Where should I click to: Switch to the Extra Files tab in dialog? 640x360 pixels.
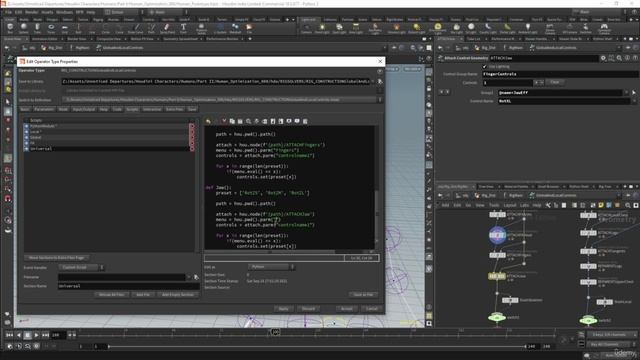point(175,109)
